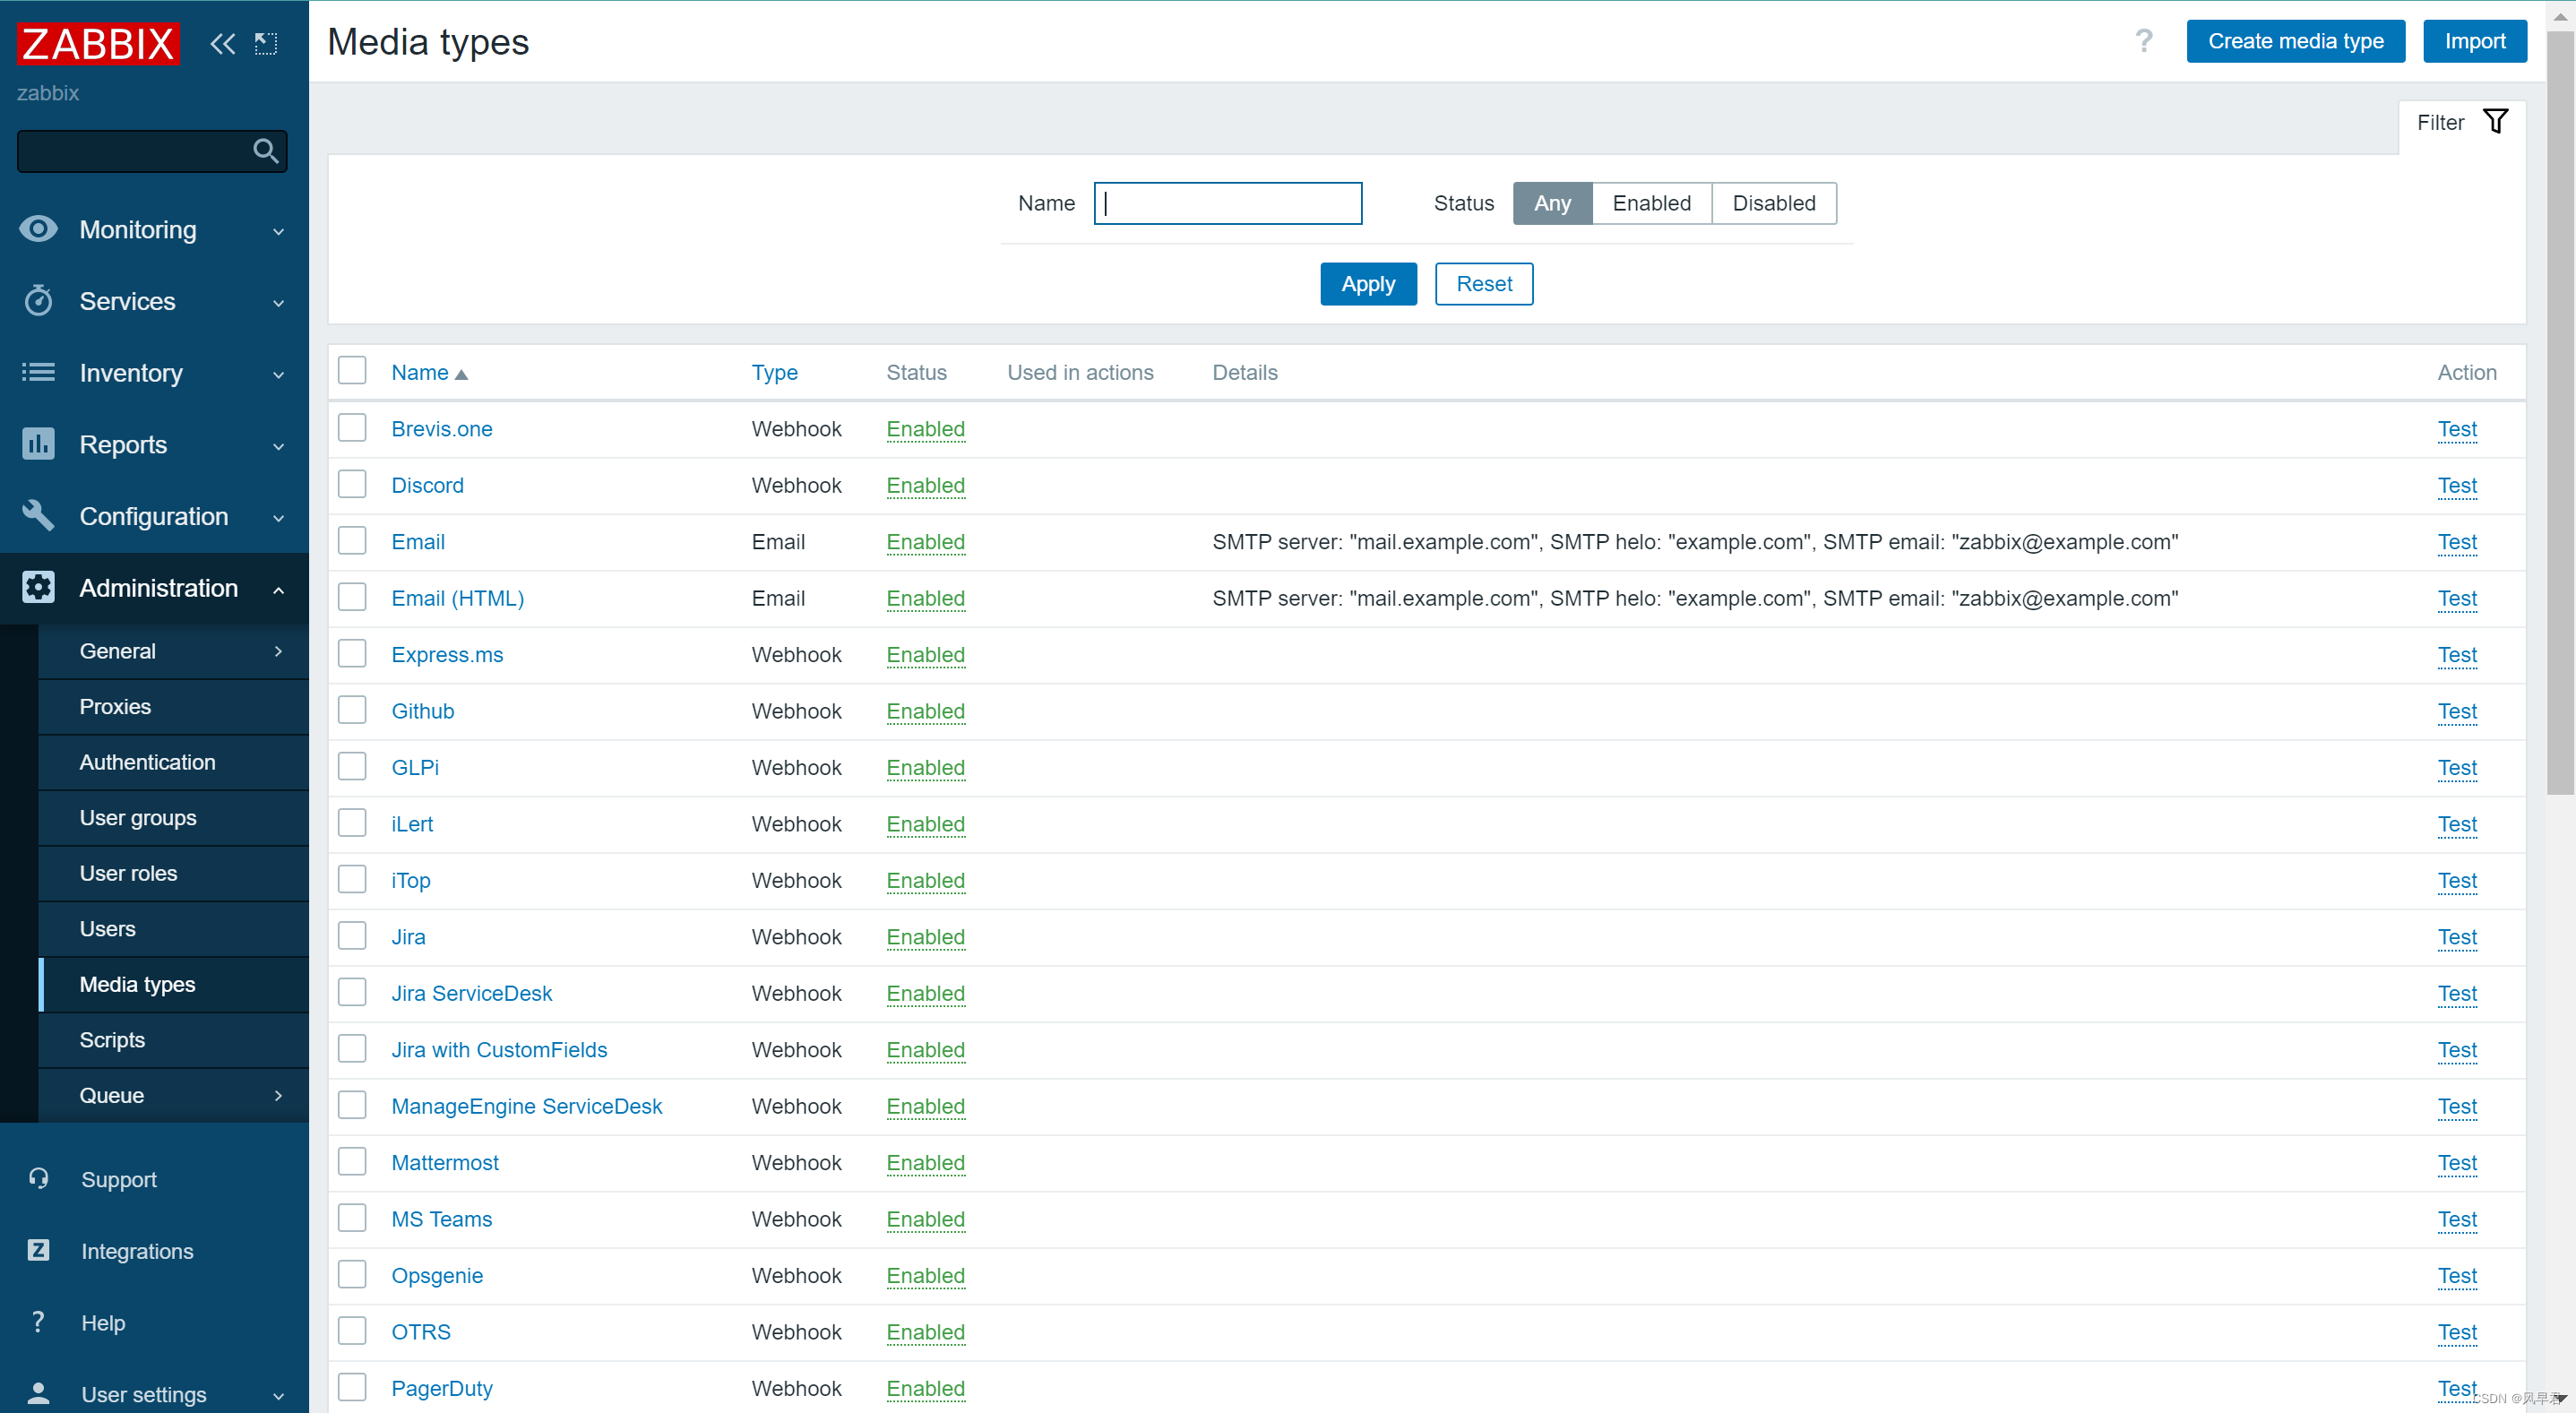
Task: Select the Enabled status filter option
Action: click(x=1651, y=203)
